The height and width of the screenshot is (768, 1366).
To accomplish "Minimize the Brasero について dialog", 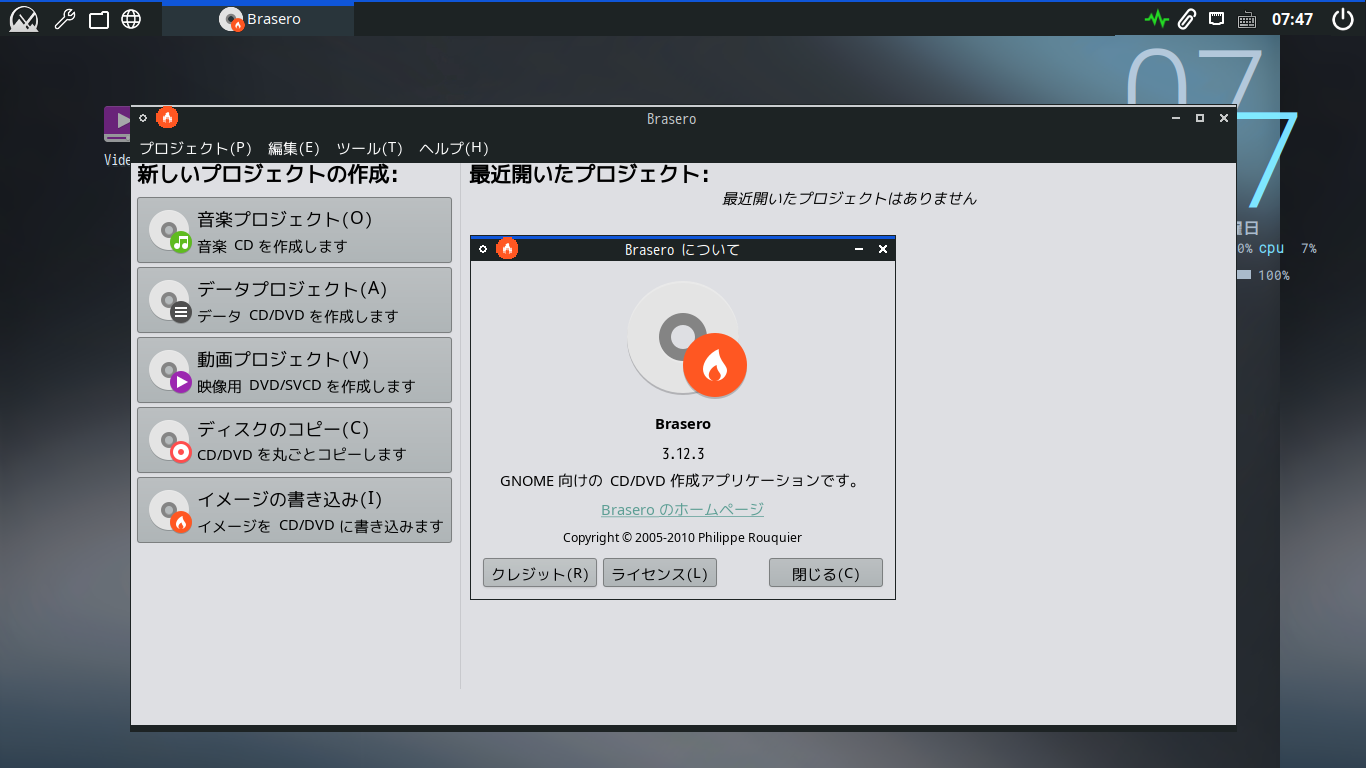I will click(859, 249).
